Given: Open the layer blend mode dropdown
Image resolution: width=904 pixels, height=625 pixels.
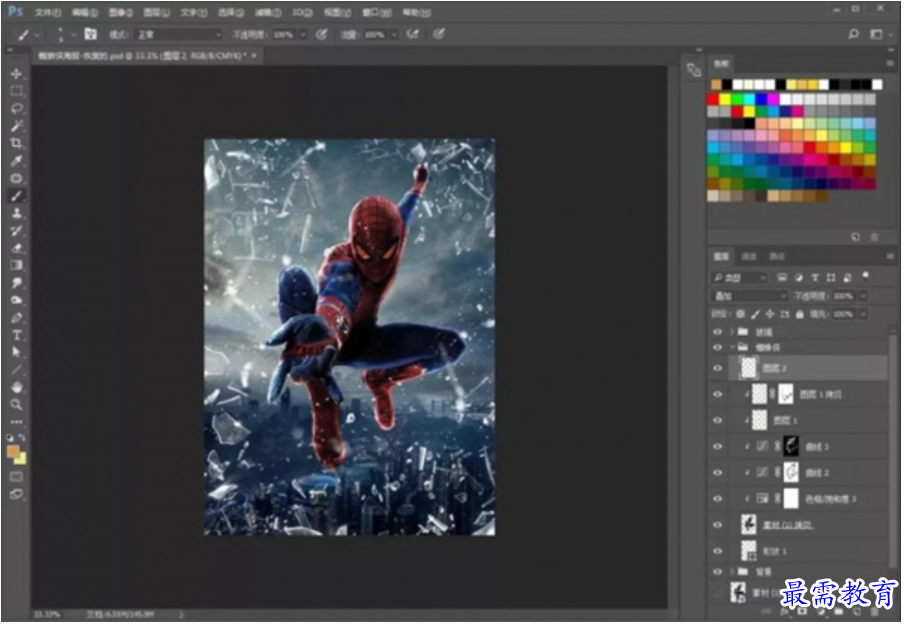Looking at the screenshot, I should 749,296.
